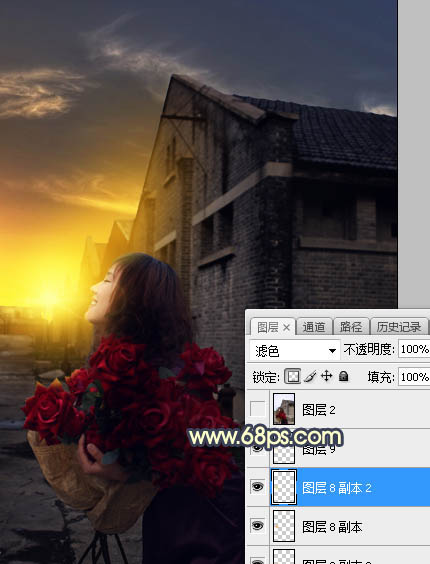Select the 图层 2 layer thumbnail
Screen dimensions: 430x564
coord(284,409)
